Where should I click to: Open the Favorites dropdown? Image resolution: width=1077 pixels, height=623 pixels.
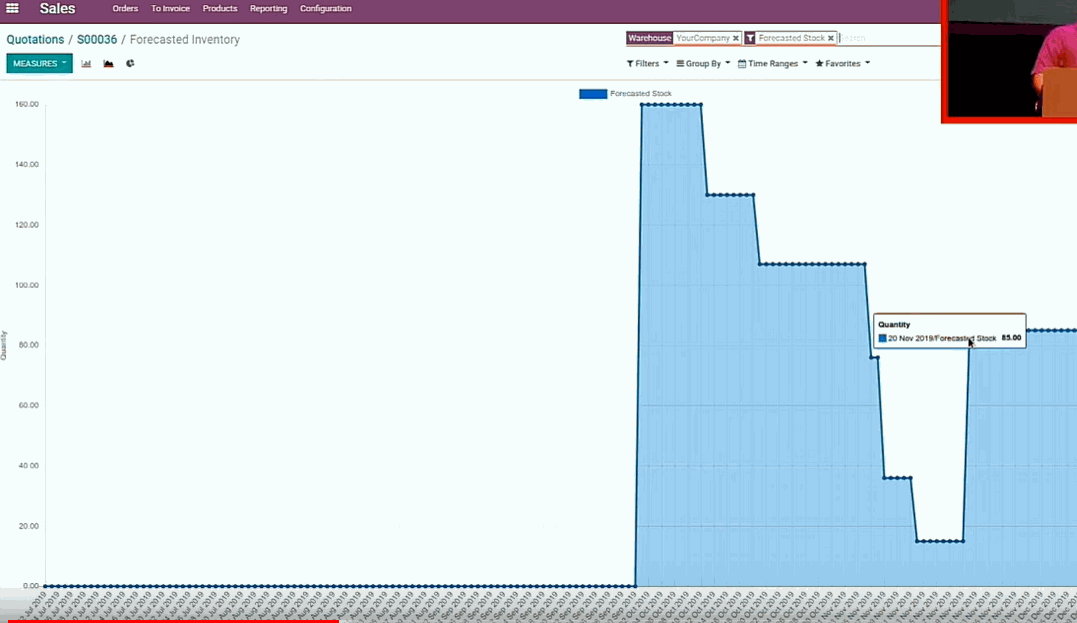coord(842,64)
